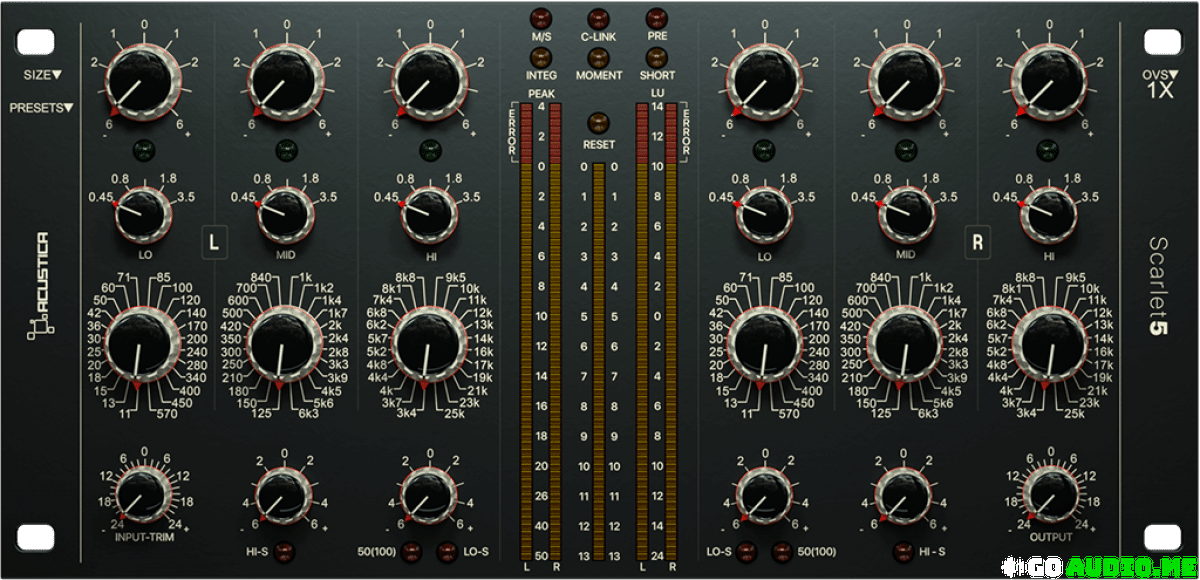Click the left channel LO band enable LED
Viewport: 1200px width, 580px height.
point(145,150)
